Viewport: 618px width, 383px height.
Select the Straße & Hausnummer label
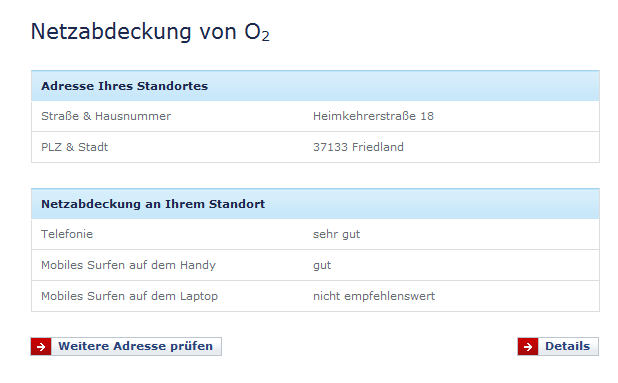click(x=106, y=116)
